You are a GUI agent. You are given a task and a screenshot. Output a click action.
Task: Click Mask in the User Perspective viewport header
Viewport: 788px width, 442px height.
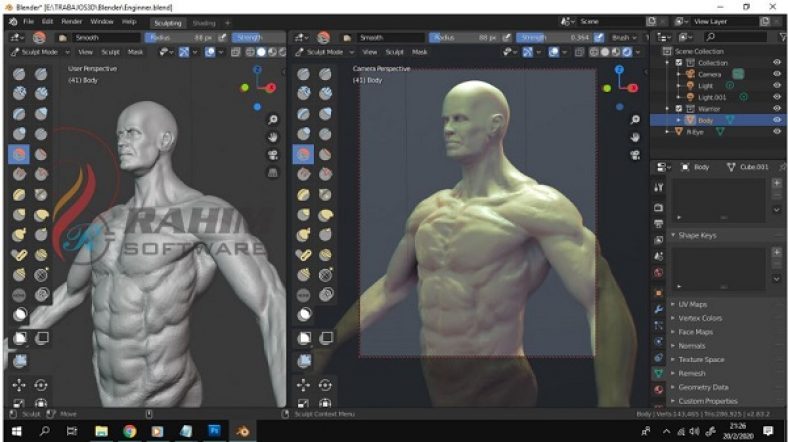[x=137, y=51]
